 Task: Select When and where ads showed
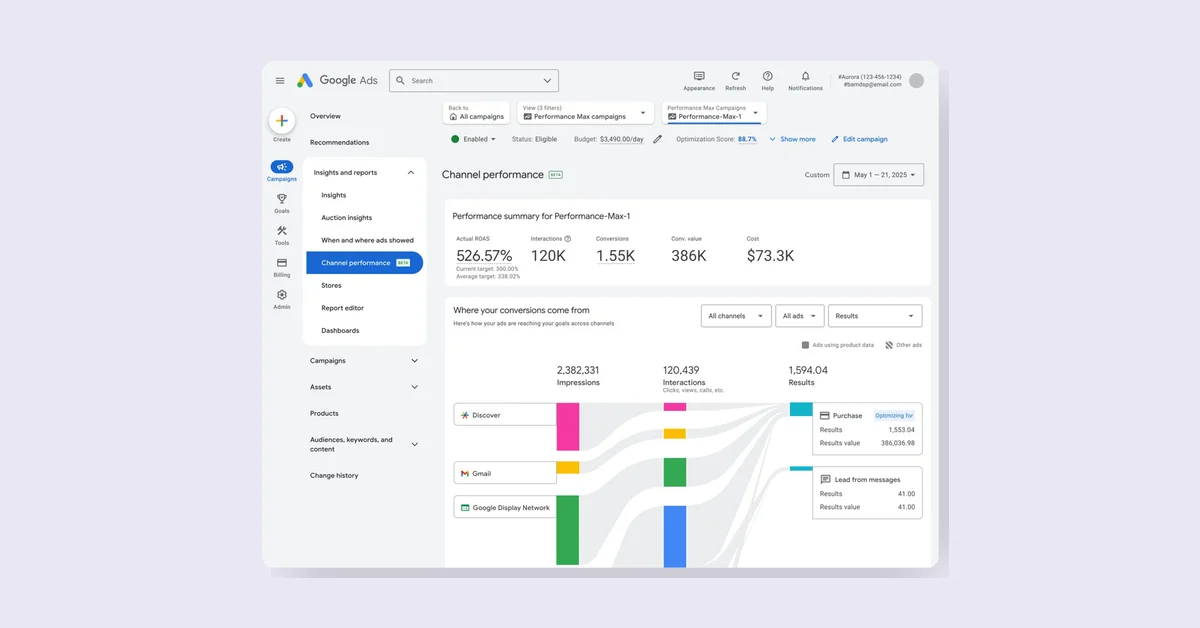pos(367,241)
